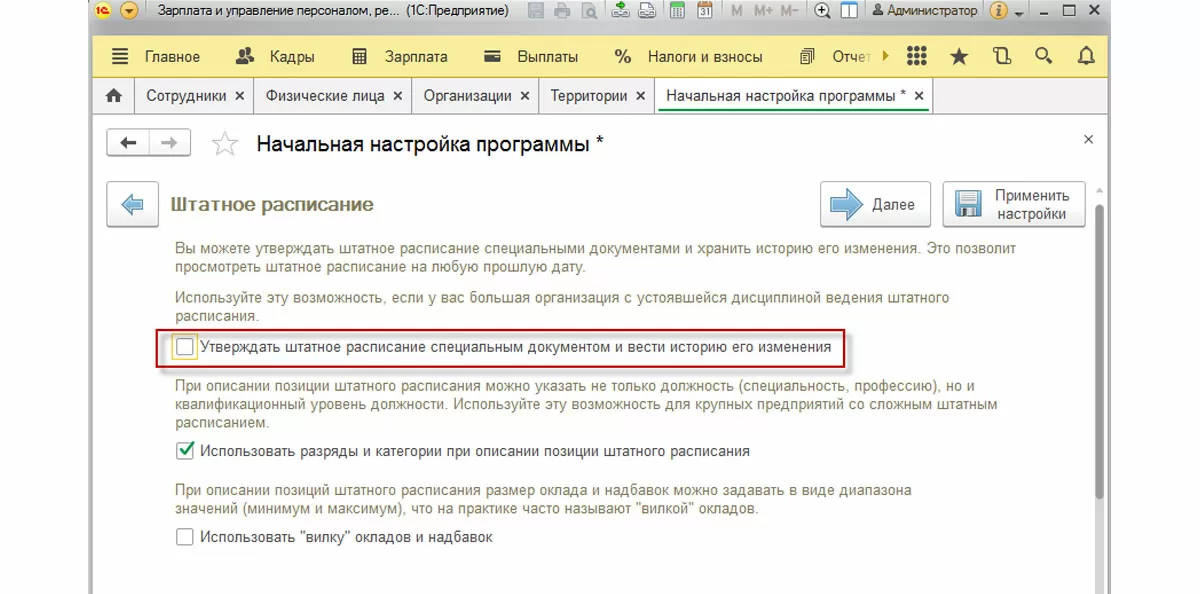This screenshot has width=1200, height=594.
Task: Open the Кадры section
Action: pos(275,56)
